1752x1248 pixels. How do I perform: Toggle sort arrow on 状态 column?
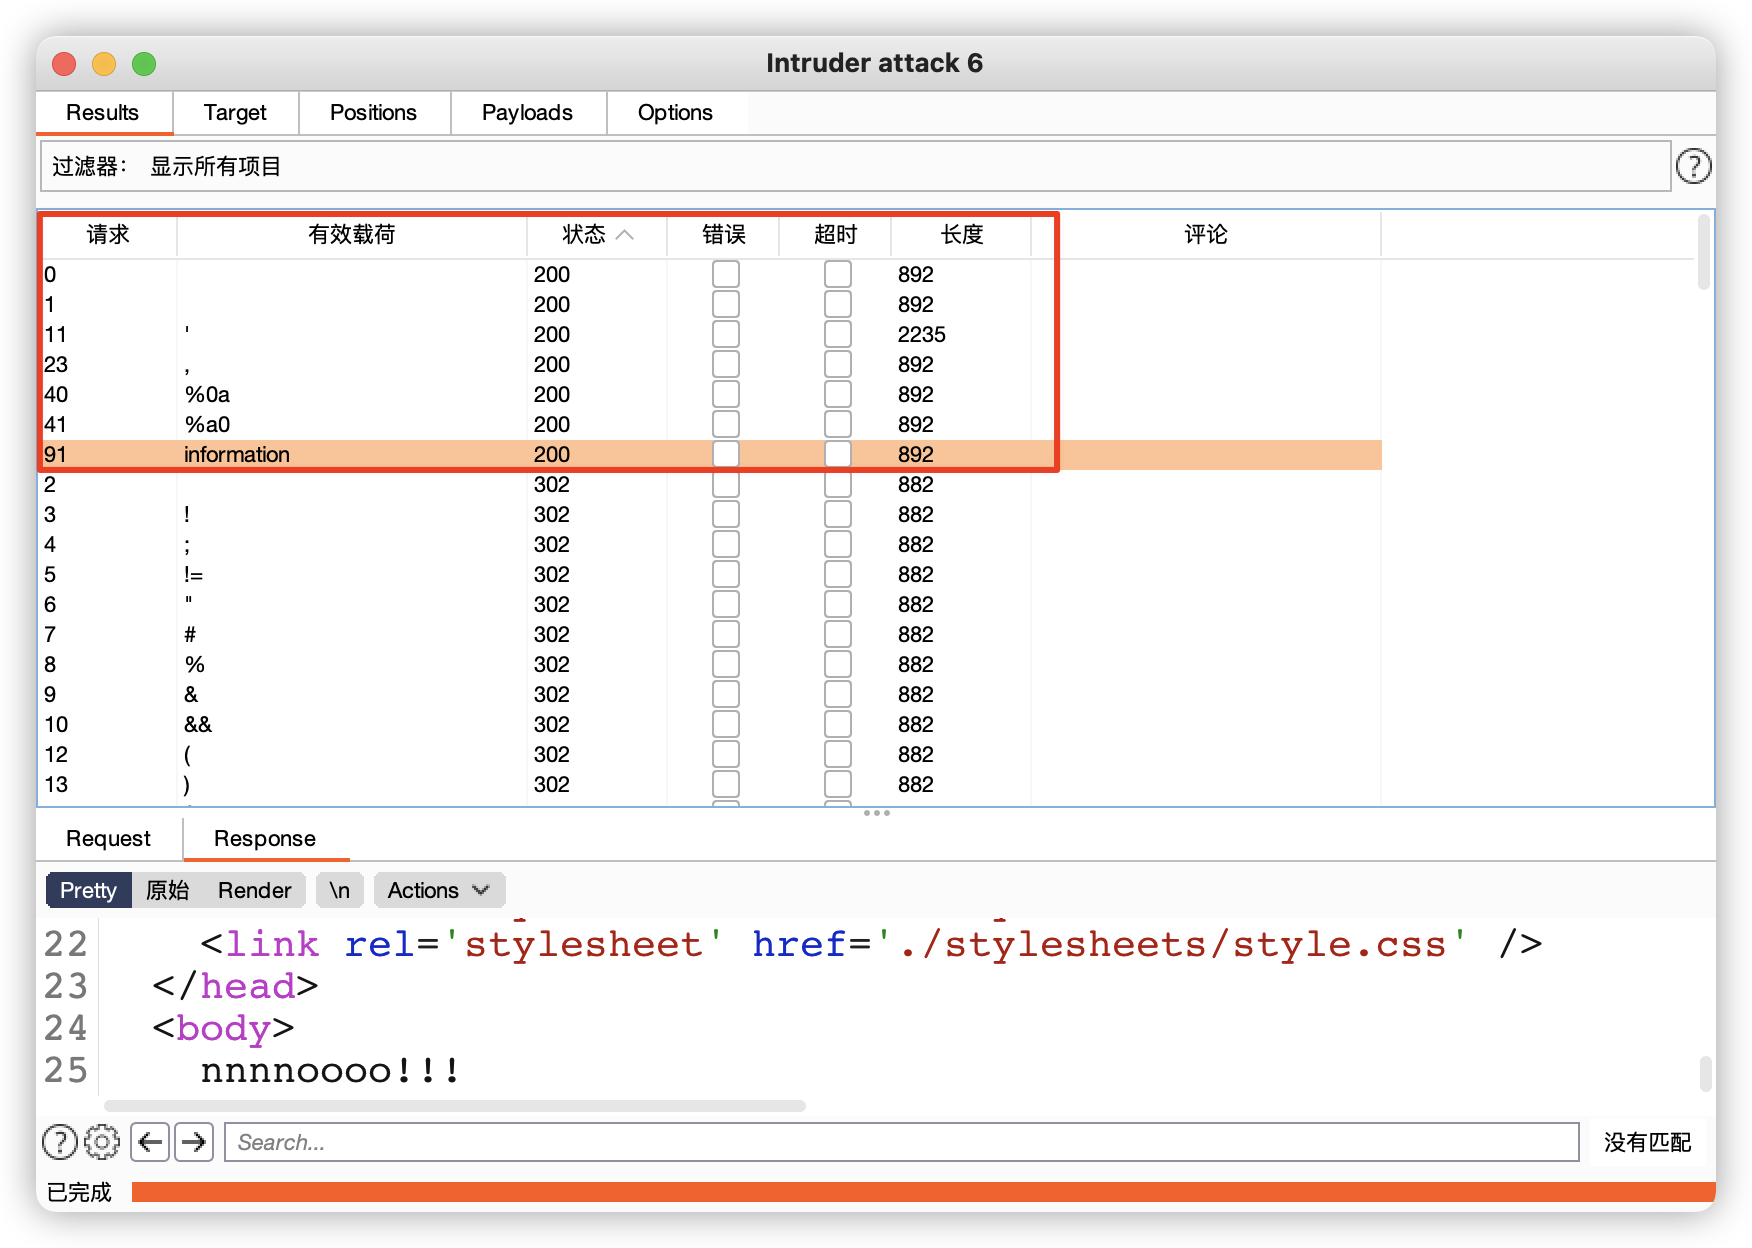tap(625, 235)
